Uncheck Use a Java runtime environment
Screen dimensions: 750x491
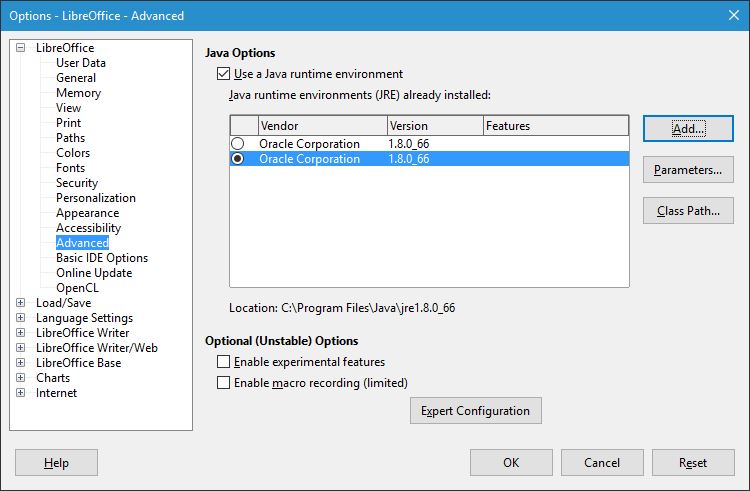click(223, 74)
